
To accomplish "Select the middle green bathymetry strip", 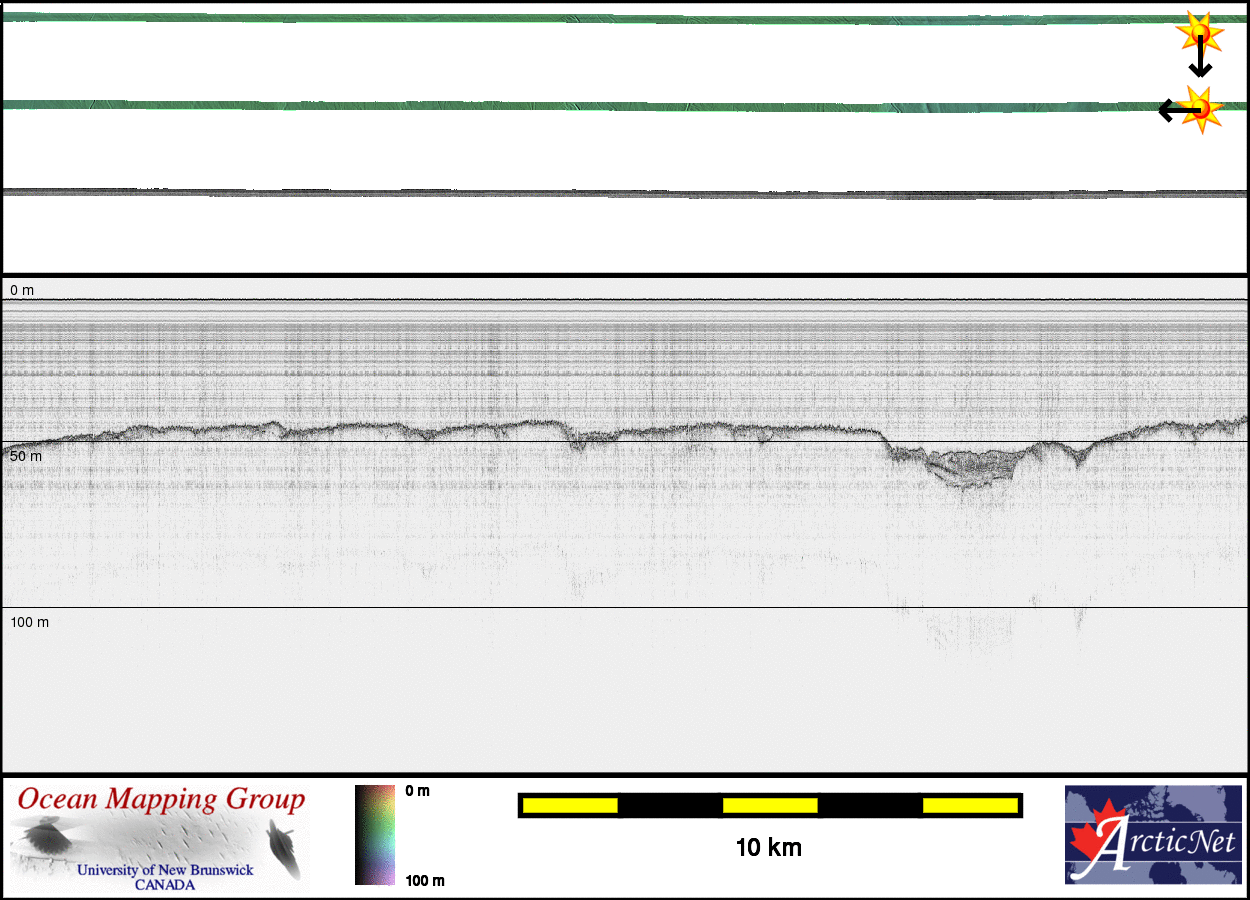I will point(600,105).
